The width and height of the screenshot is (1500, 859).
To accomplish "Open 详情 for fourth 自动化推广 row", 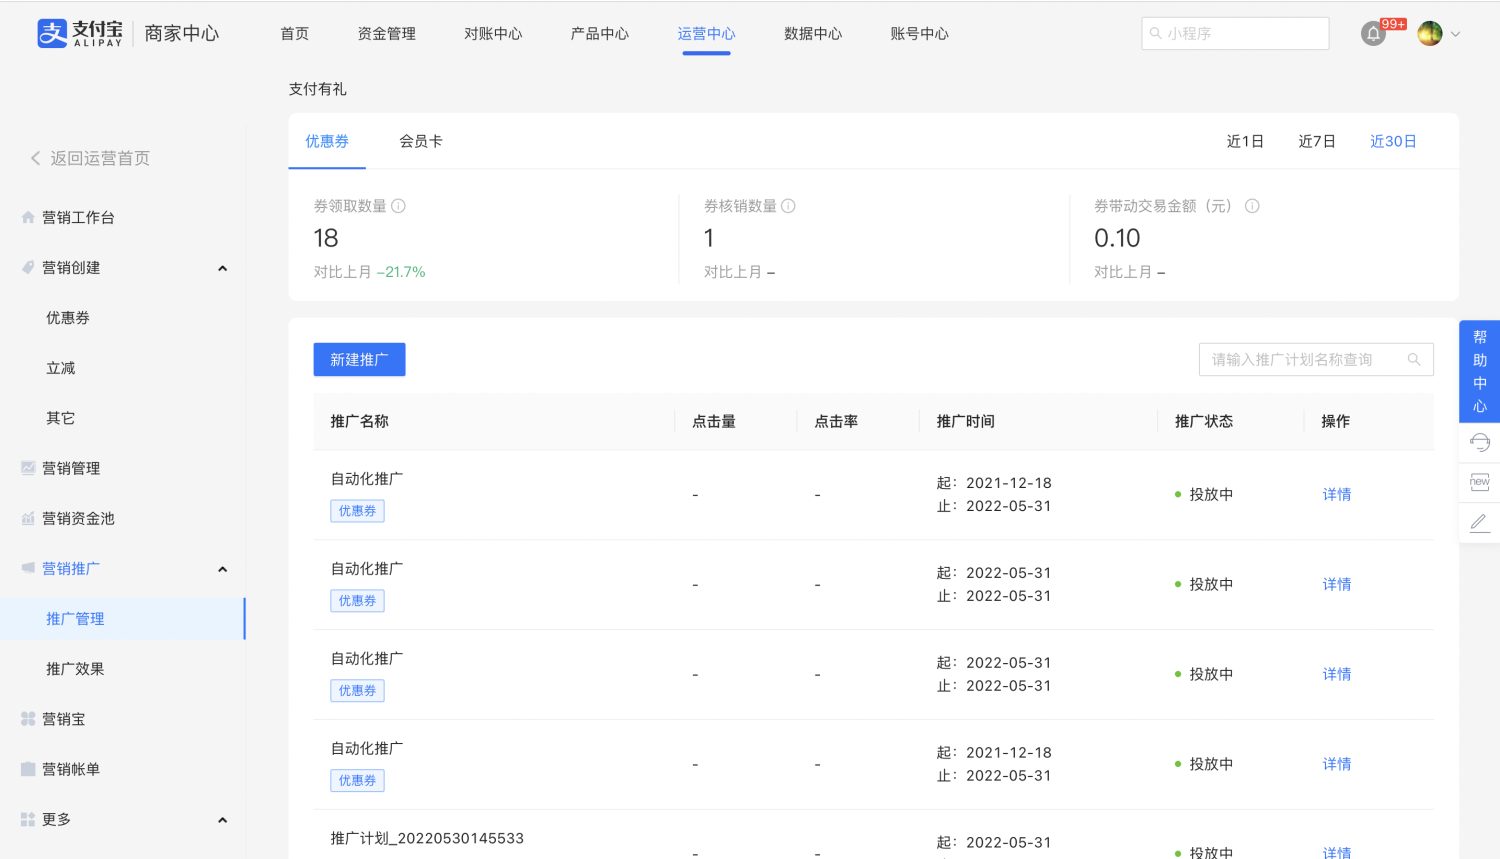I will pos(1337,765).
